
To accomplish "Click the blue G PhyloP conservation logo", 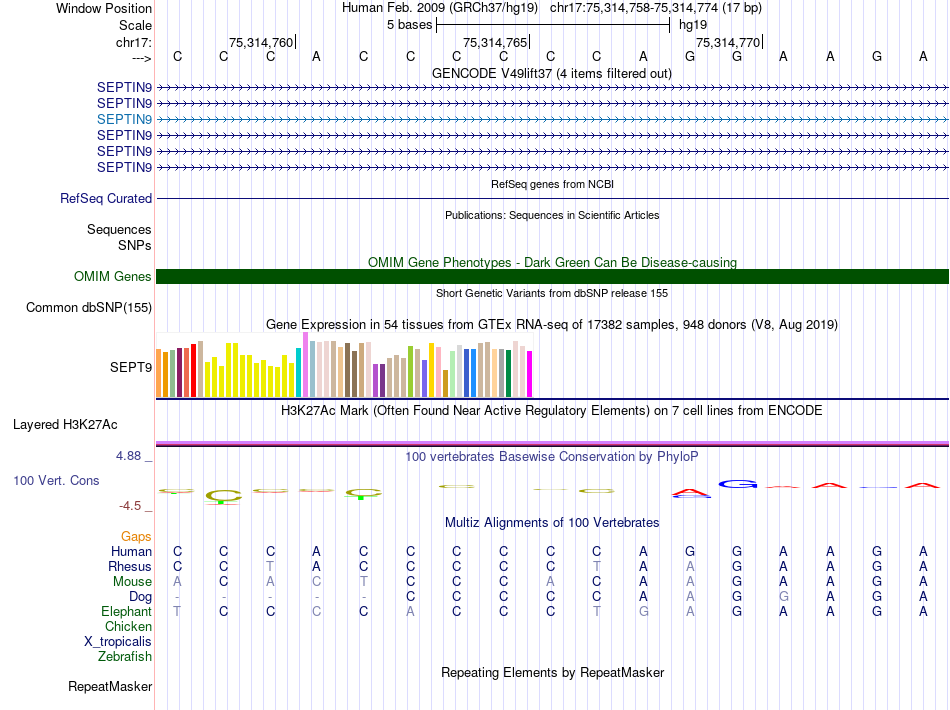I will pyautogui.click(x=738, y=484).
